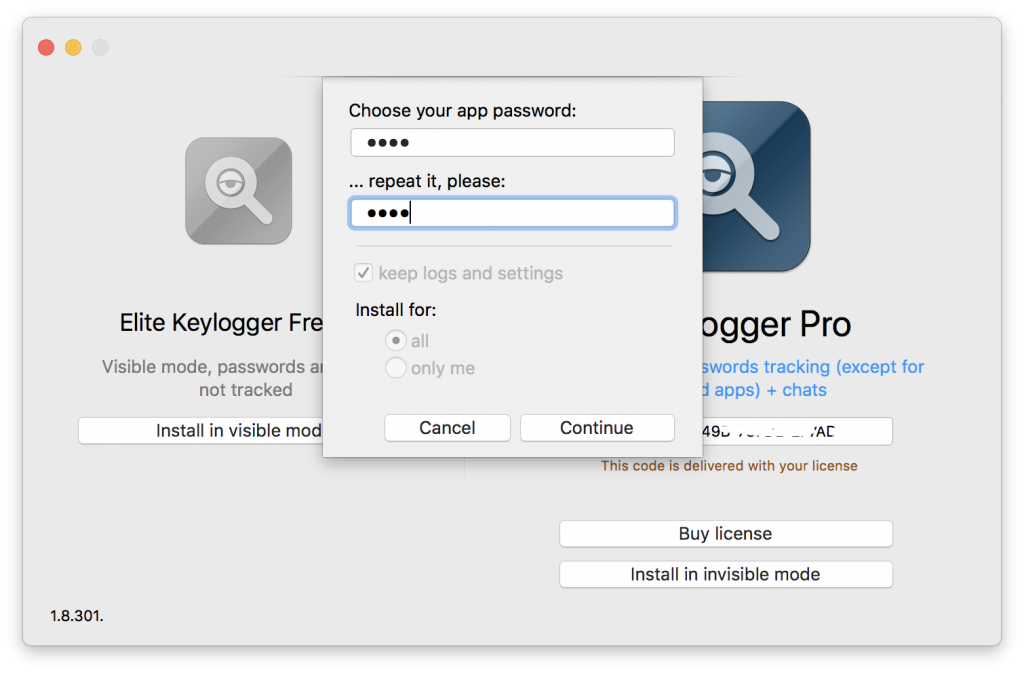Viewport: 1024px width, 674px height.
Task: Click the version number 1.8.301. text
Action: coord(76,615)
